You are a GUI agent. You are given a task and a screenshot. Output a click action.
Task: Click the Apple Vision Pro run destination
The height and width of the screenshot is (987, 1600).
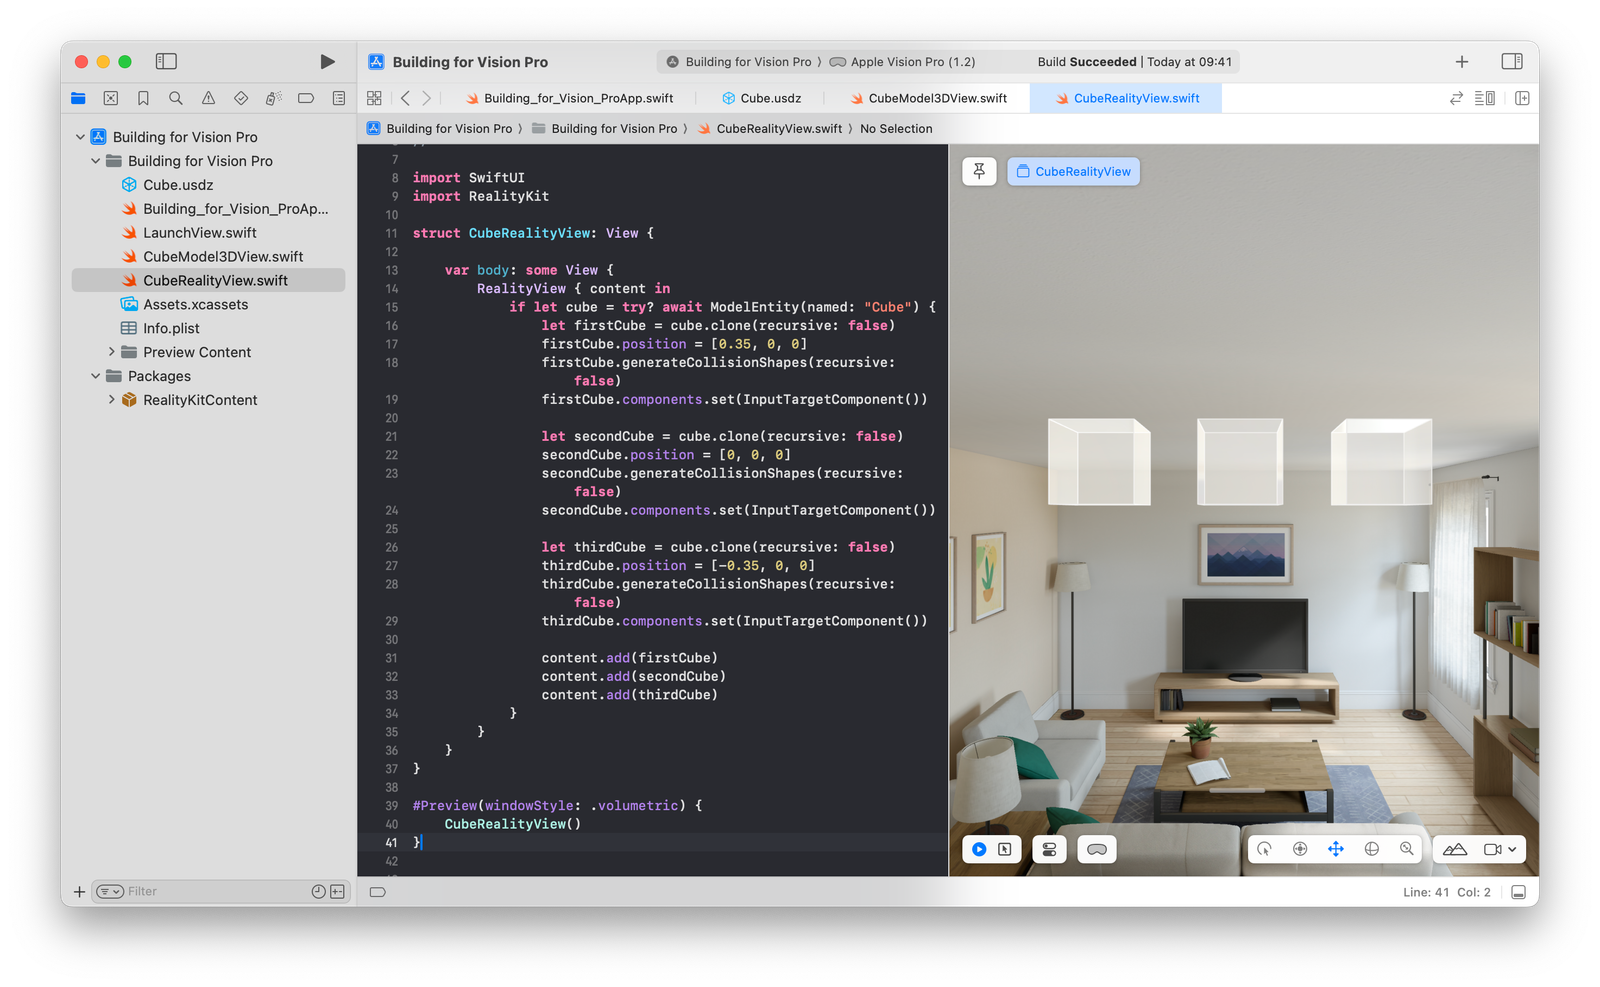click(x=903, y=61)
